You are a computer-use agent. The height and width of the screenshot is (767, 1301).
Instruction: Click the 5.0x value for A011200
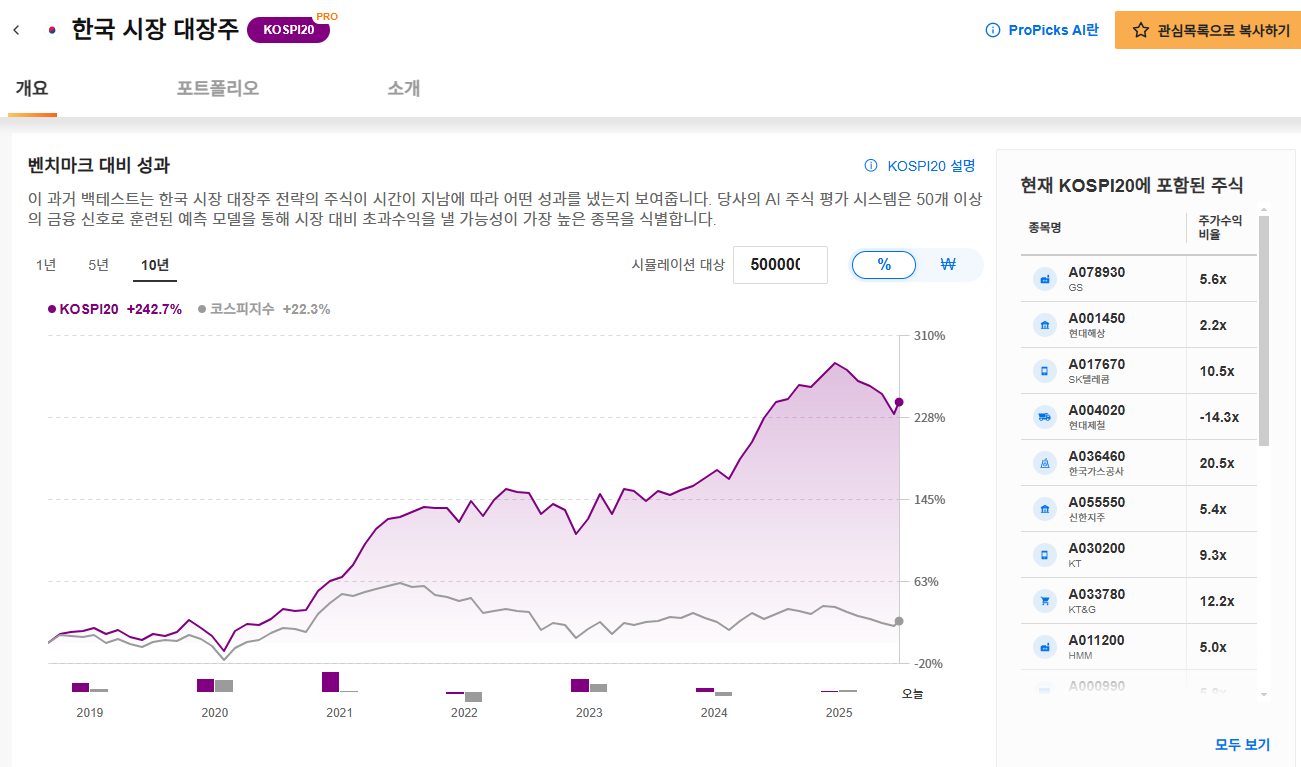[x=1213, y=647]
